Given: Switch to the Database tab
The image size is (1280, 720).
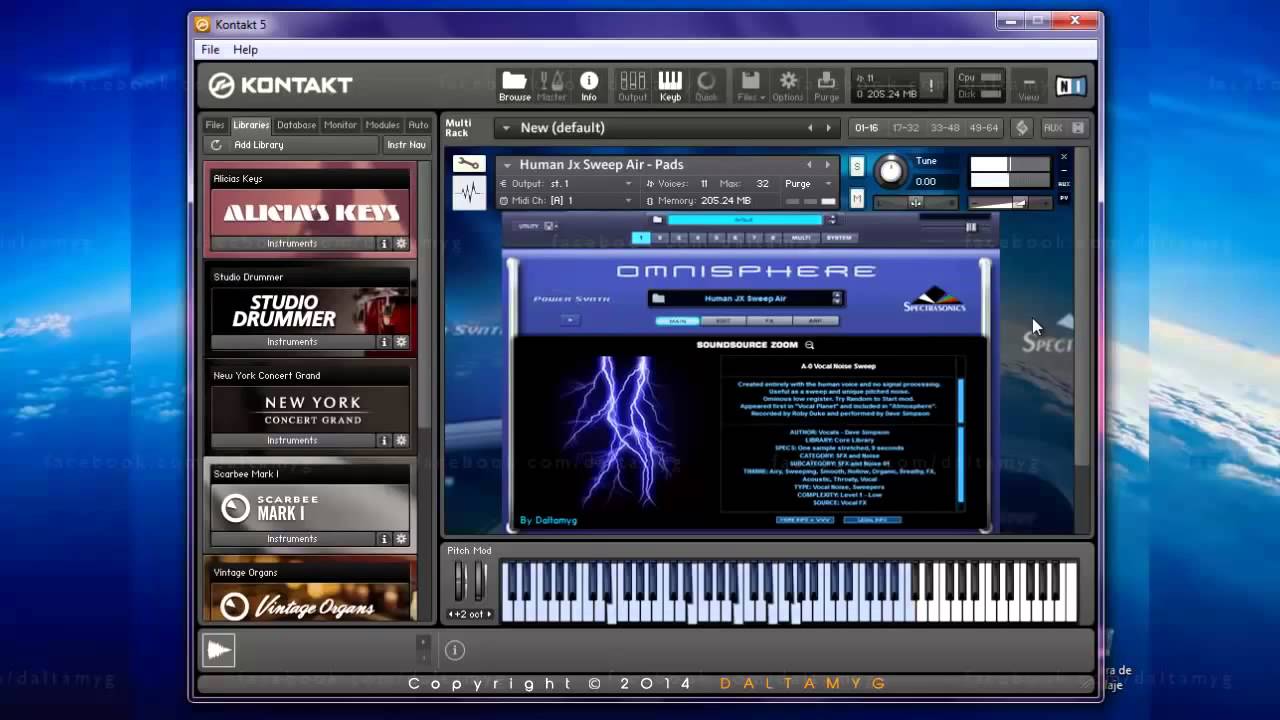Looking at the screenshot, I should (296, 125).
